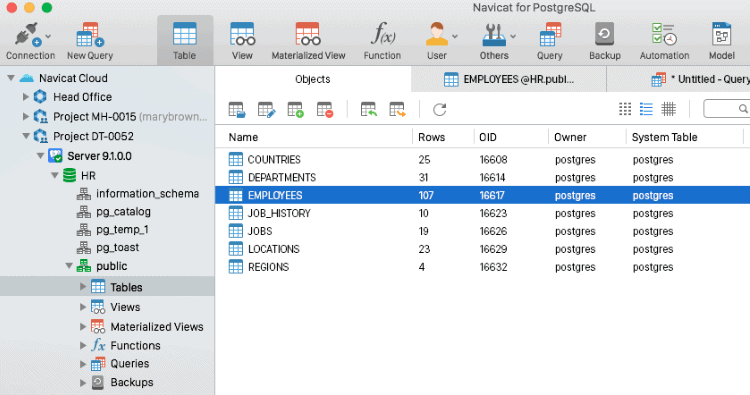This screenshot has height=395, width=750.
Task: Click the Open Table icon
Action: (237, 110)
